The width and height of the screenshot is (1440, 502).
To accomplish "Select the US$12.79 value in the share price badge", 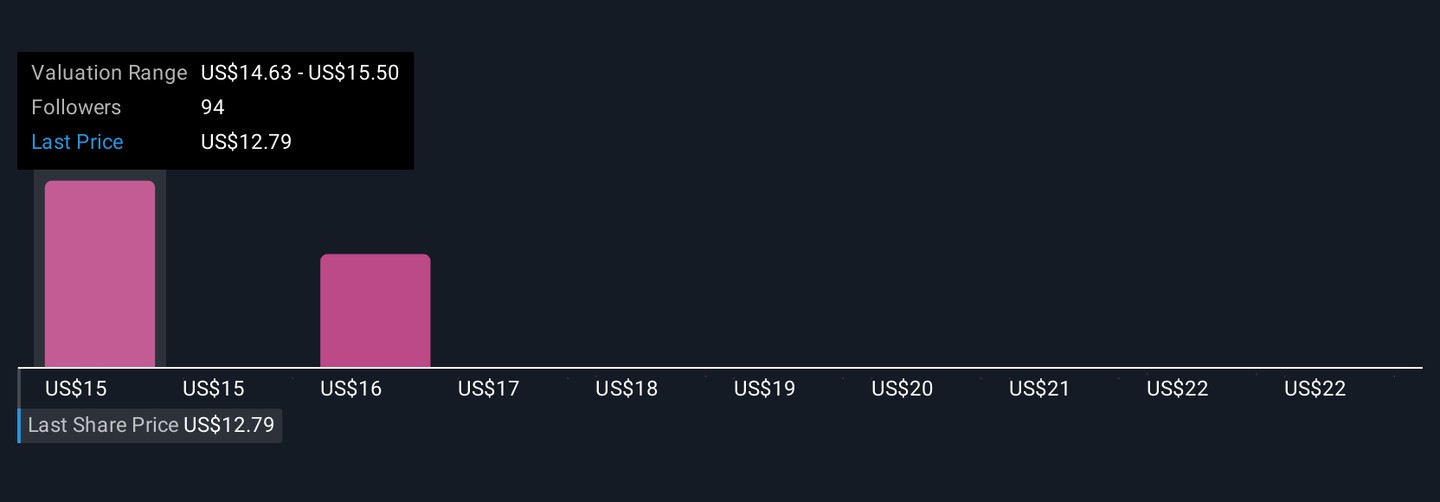I will coord(229,425).
